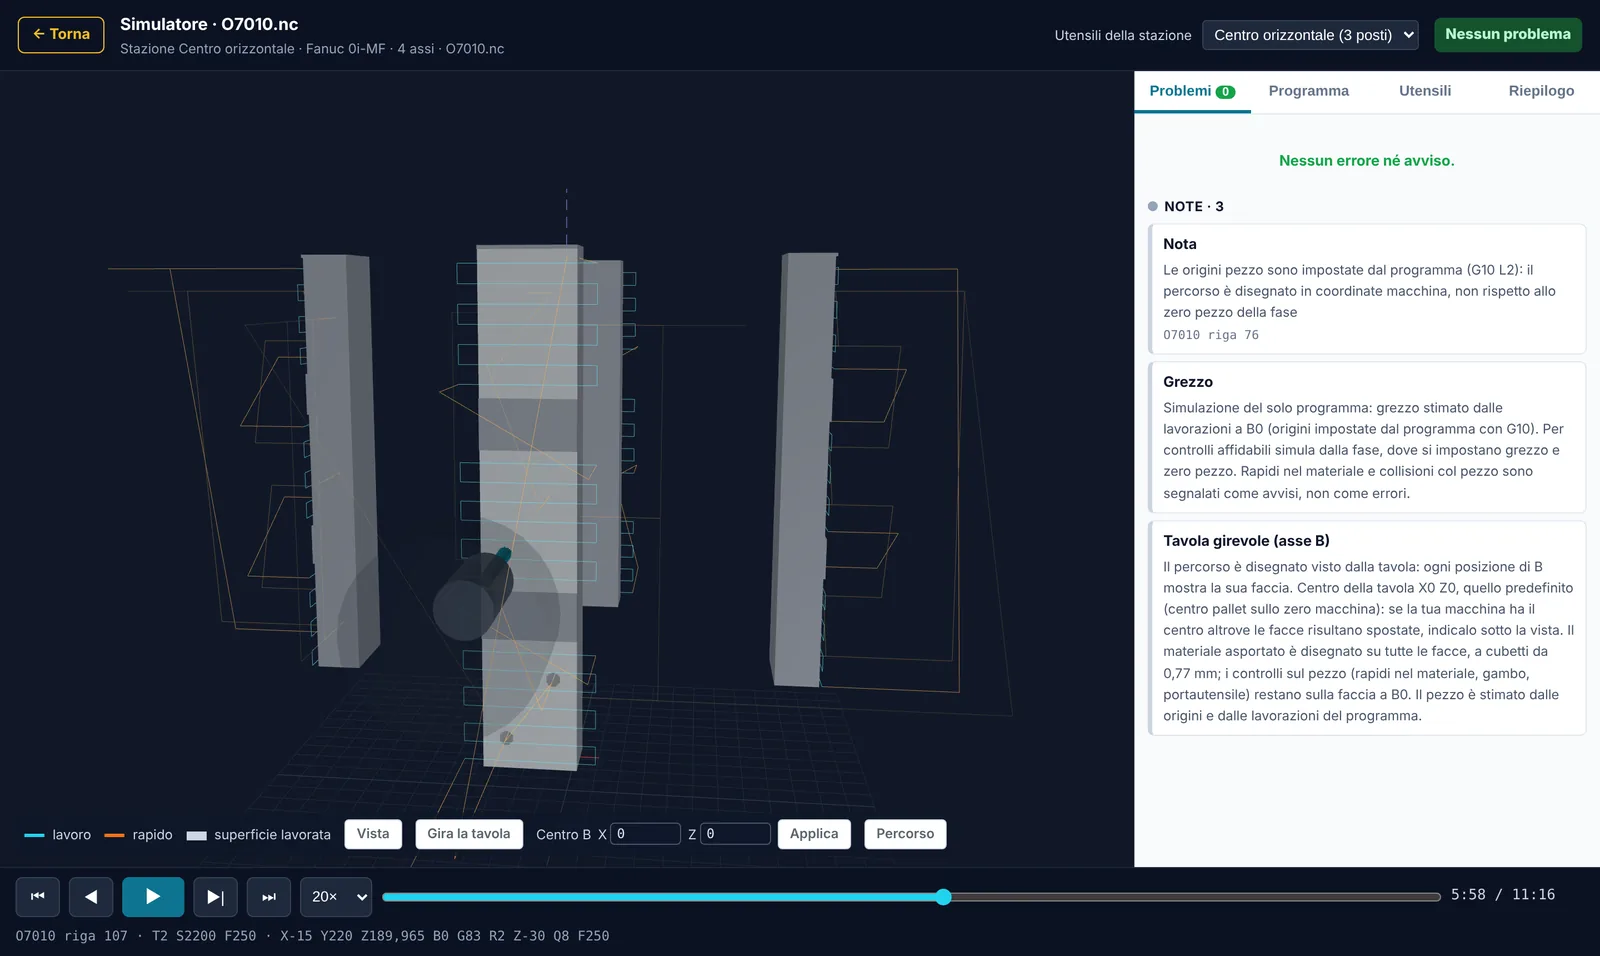Jump to start of simulation

(x=38, y=897)
